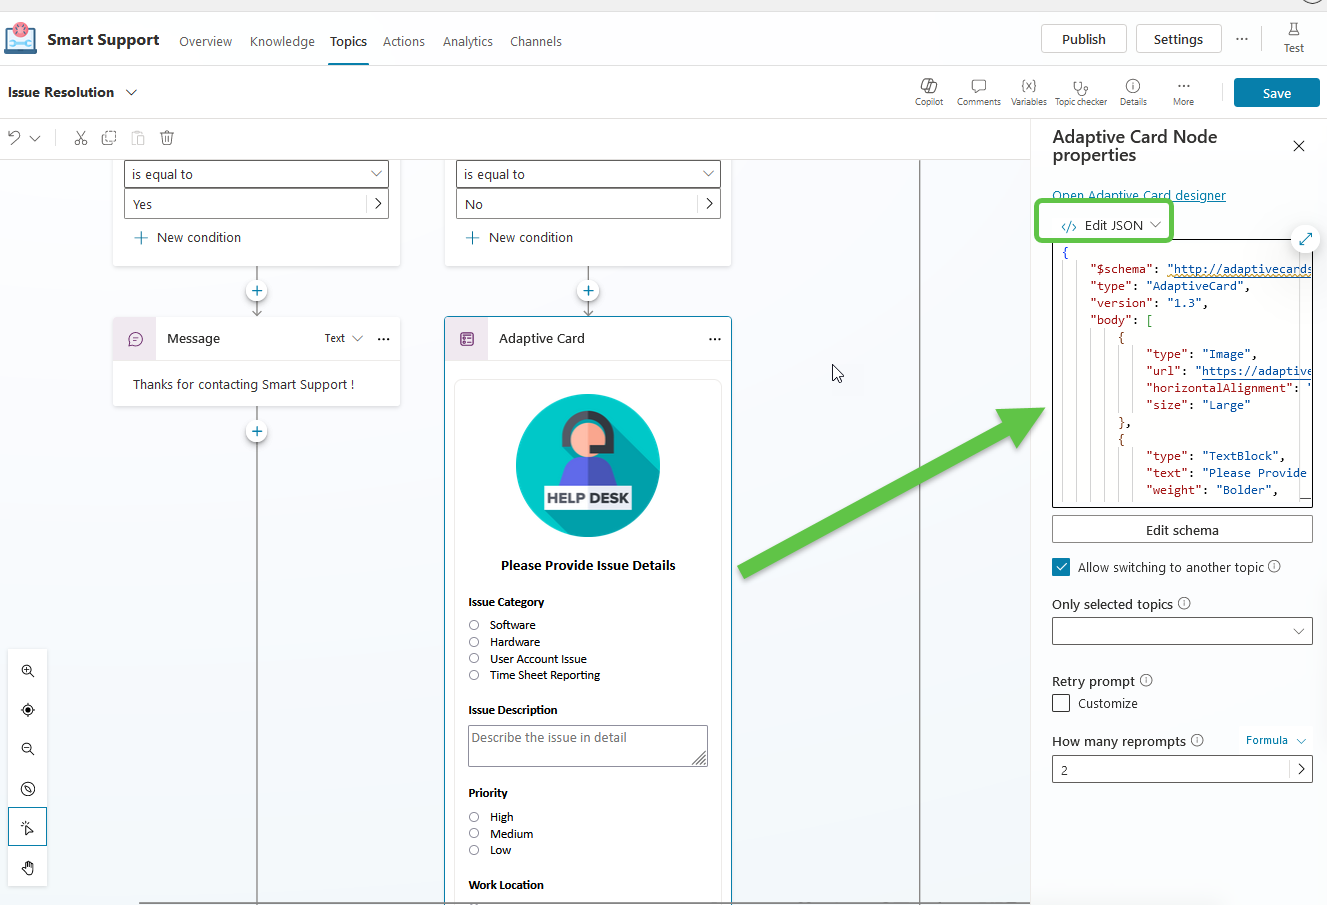Click the Issue Description text field

[587, 745]
